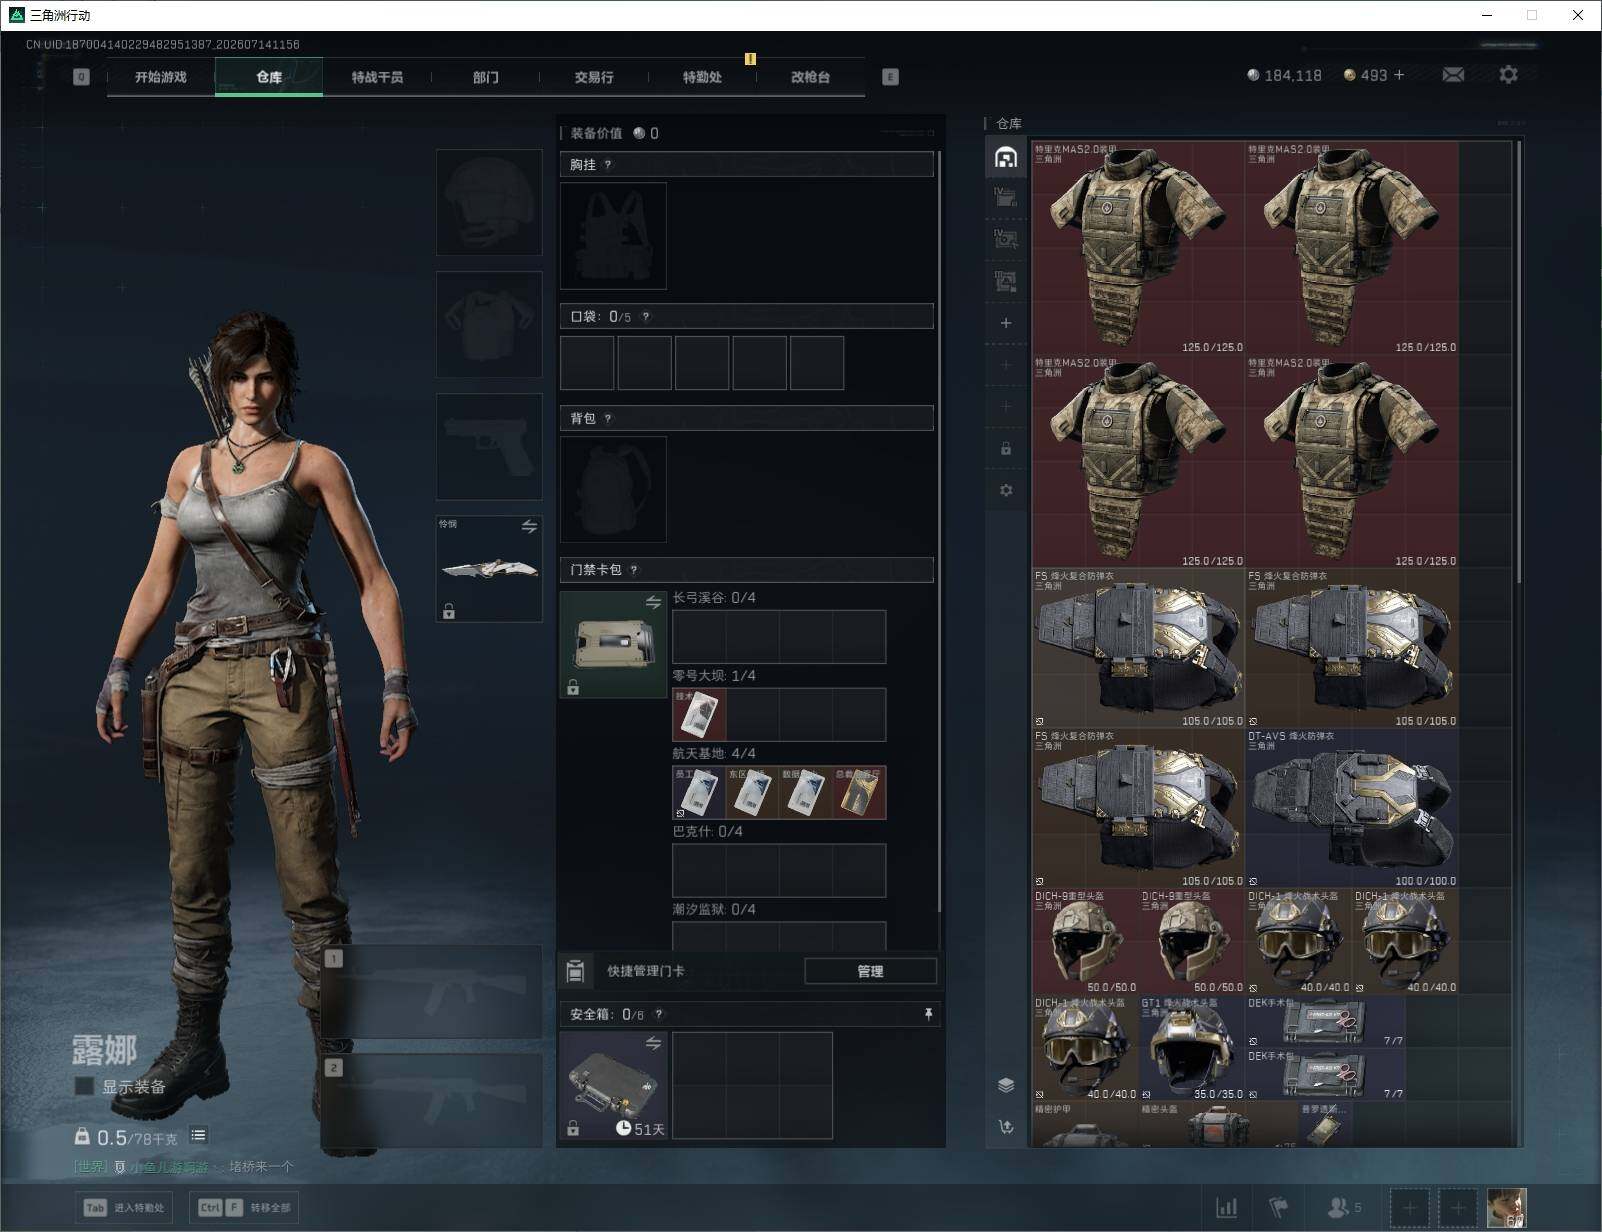Select the first IV expansion box icon
This screenshot has height=1232, width=1602.
point(1006,197)
